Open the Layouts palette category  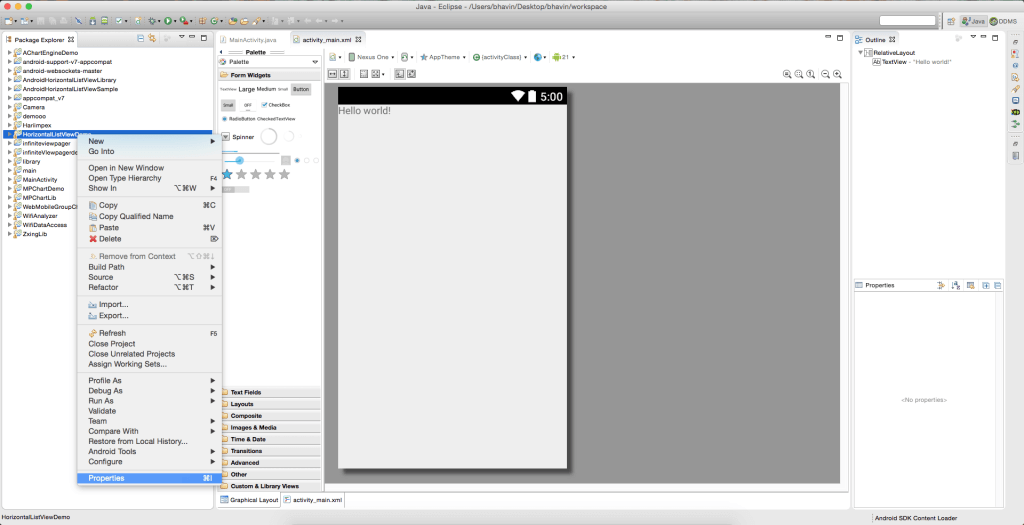pyautogui.click(x=270, y=404)
